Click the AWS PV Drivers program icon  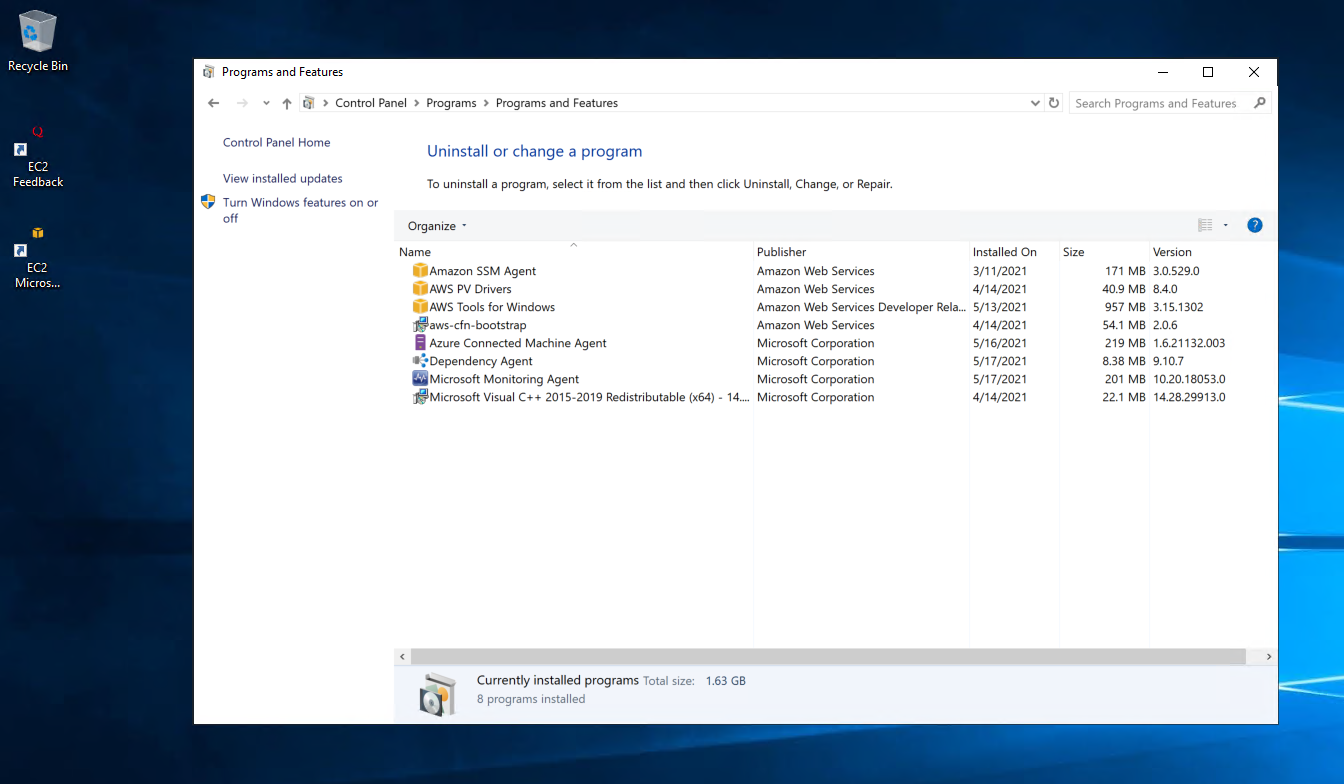(x=420, y=289)
